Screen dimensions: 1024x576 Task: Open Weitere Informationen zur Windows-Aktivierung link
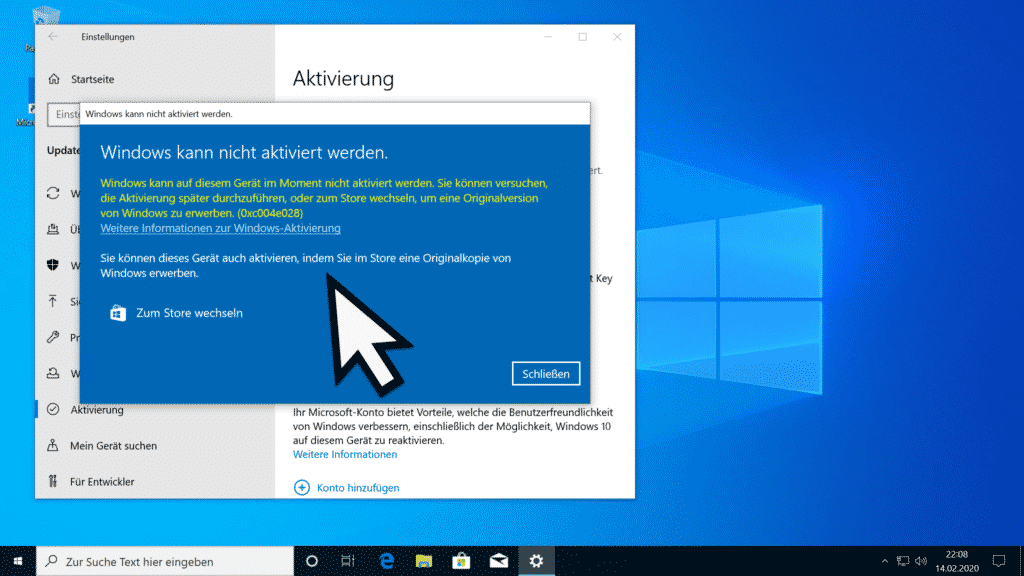coord(220,228)
